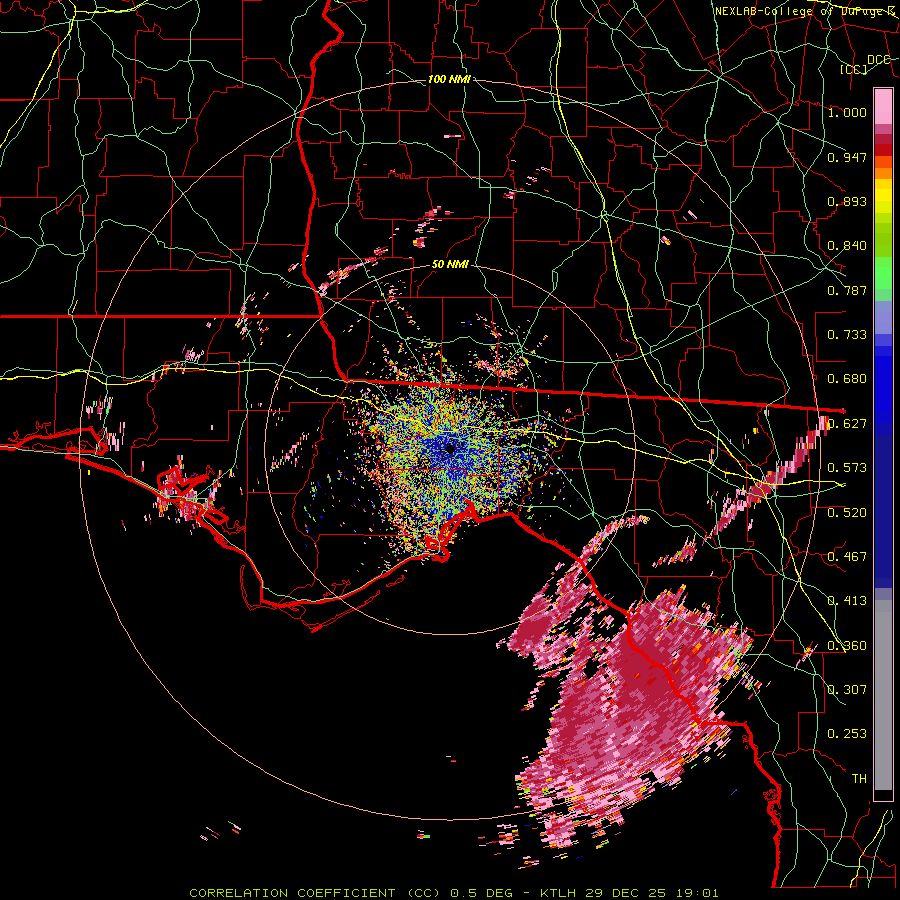Click the 0.947 scale value

847,157
